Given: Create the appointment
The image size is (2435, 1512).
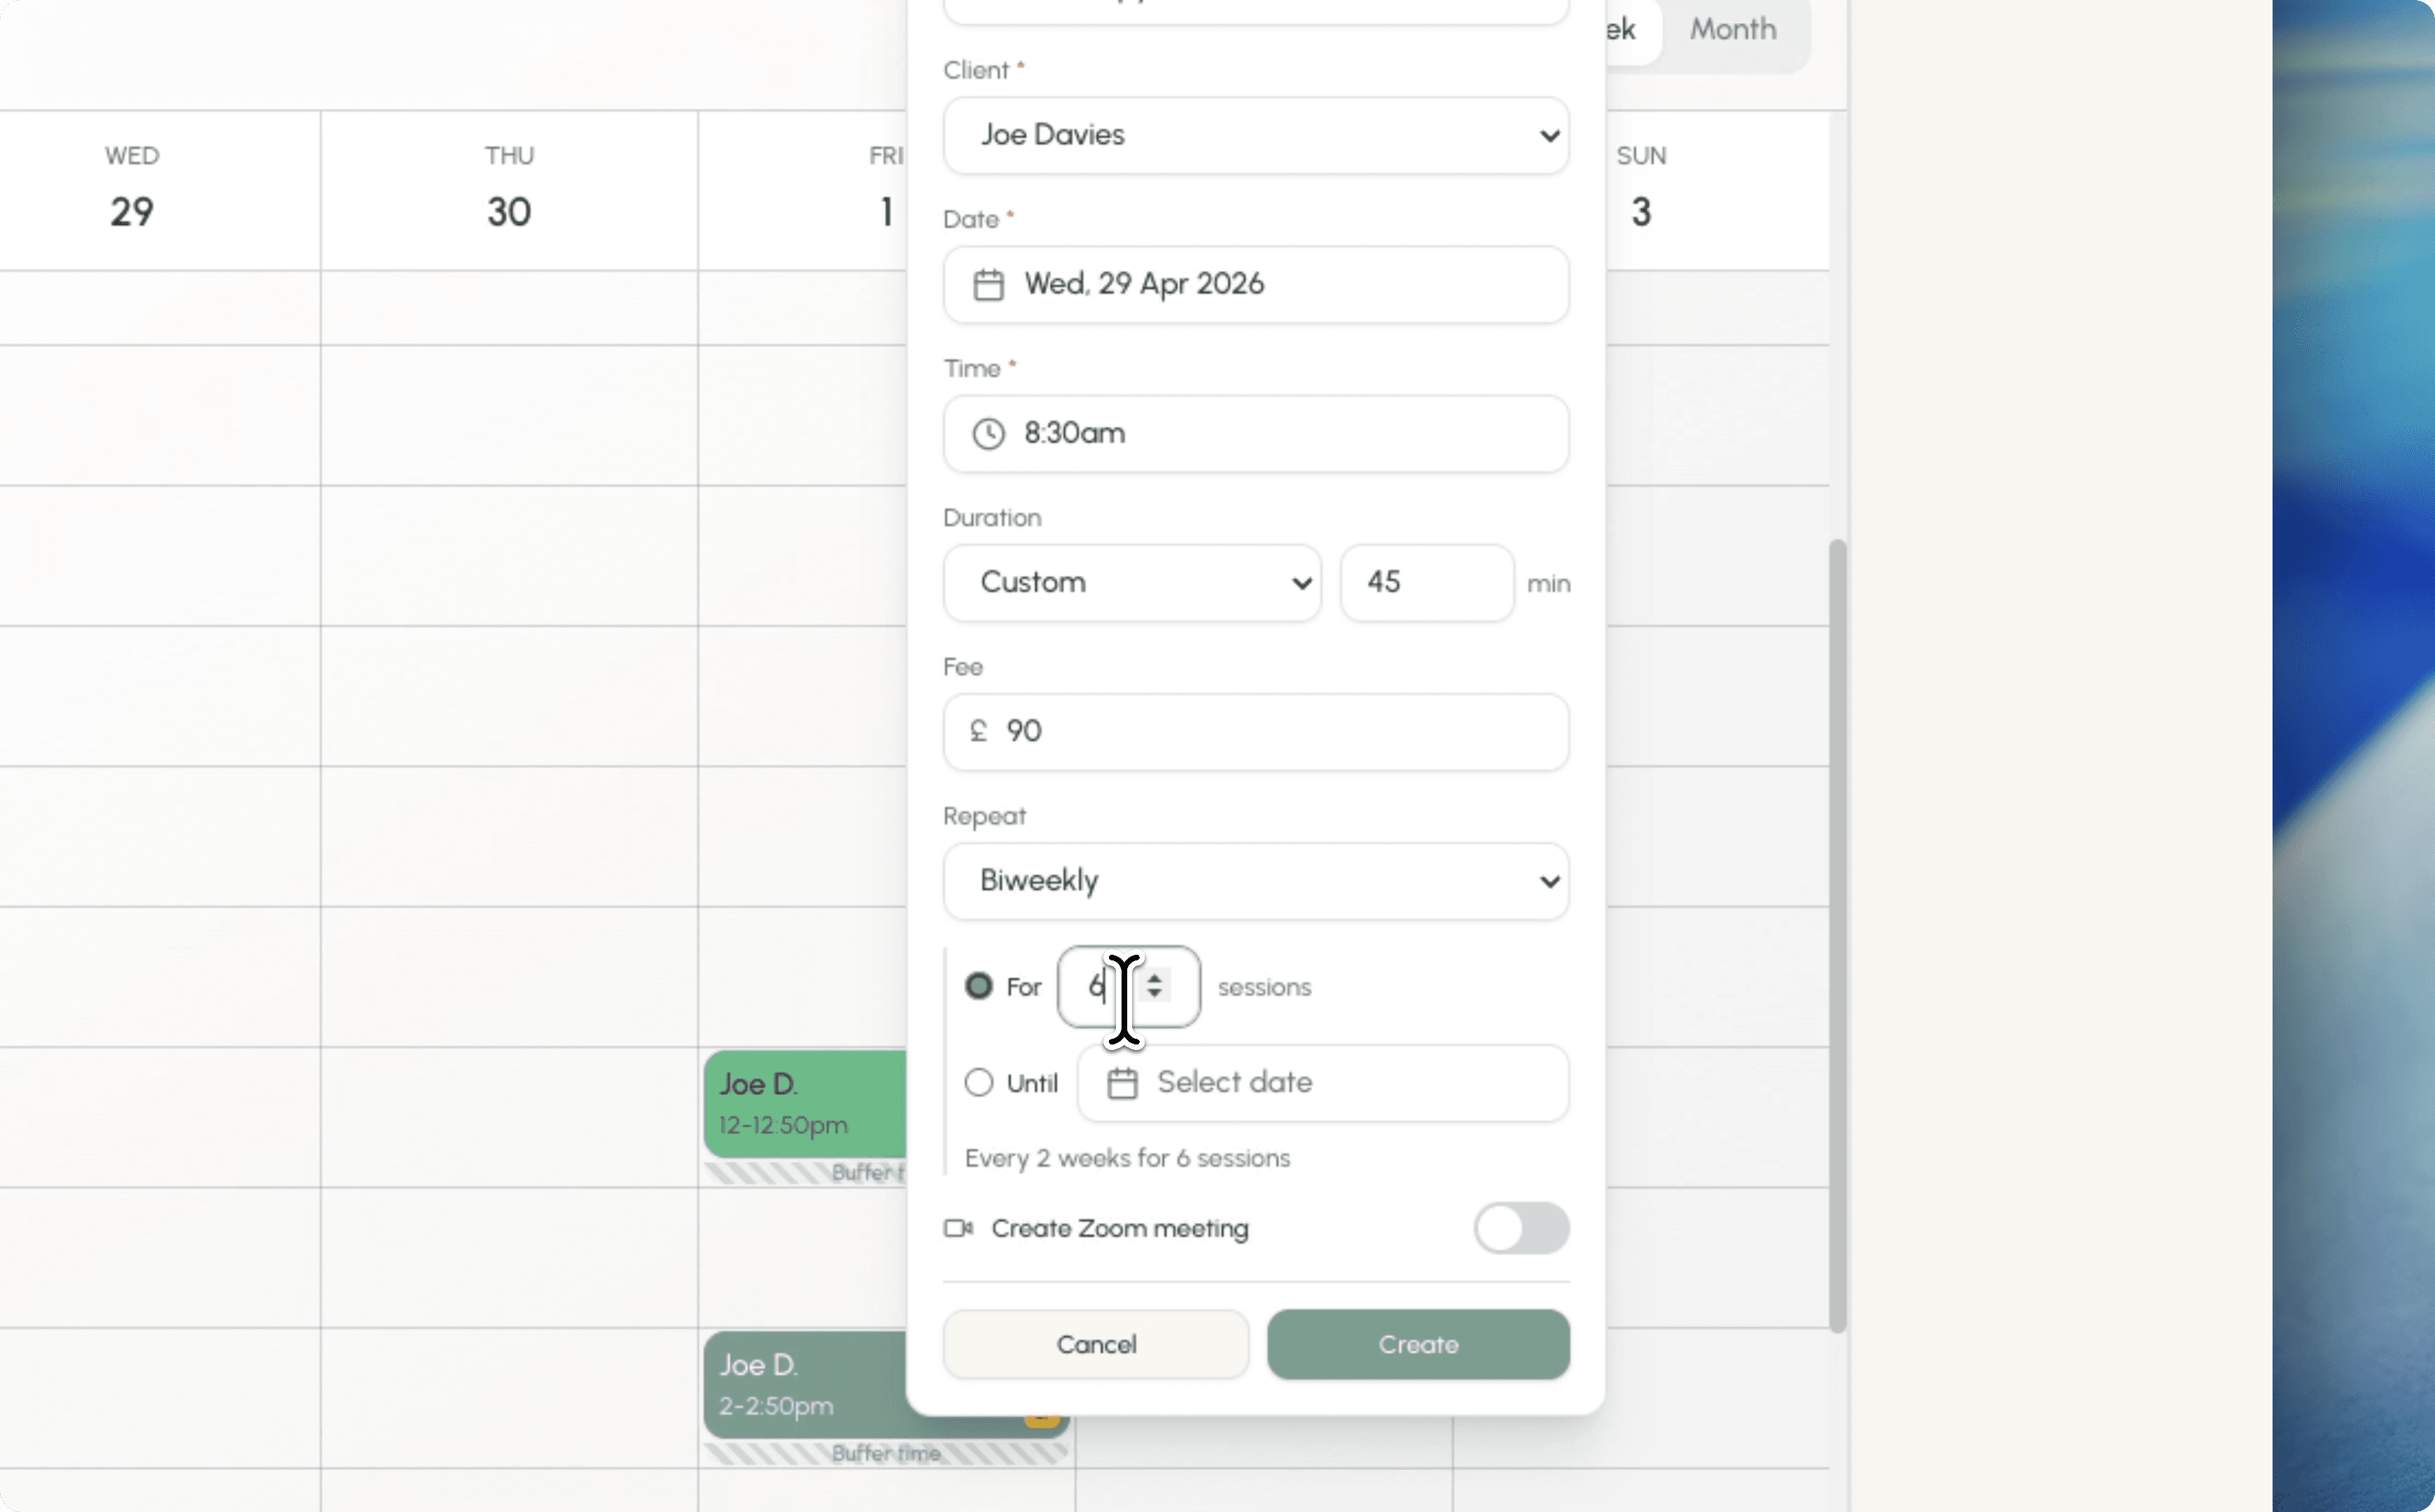Looking at the screenshot, I should pyautogui.click(x=1418, y=1344).
